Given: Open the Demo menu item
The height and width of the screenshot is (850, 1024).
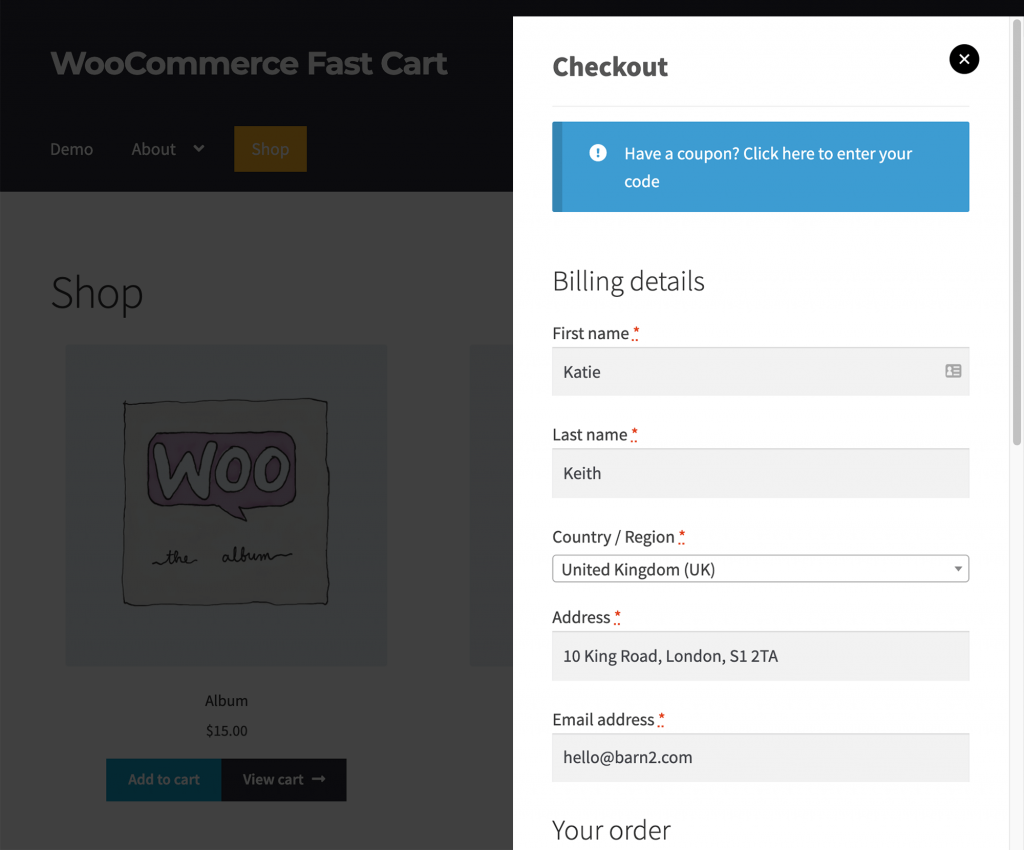Looking at the screenshot, I should [x=72, y=149].
